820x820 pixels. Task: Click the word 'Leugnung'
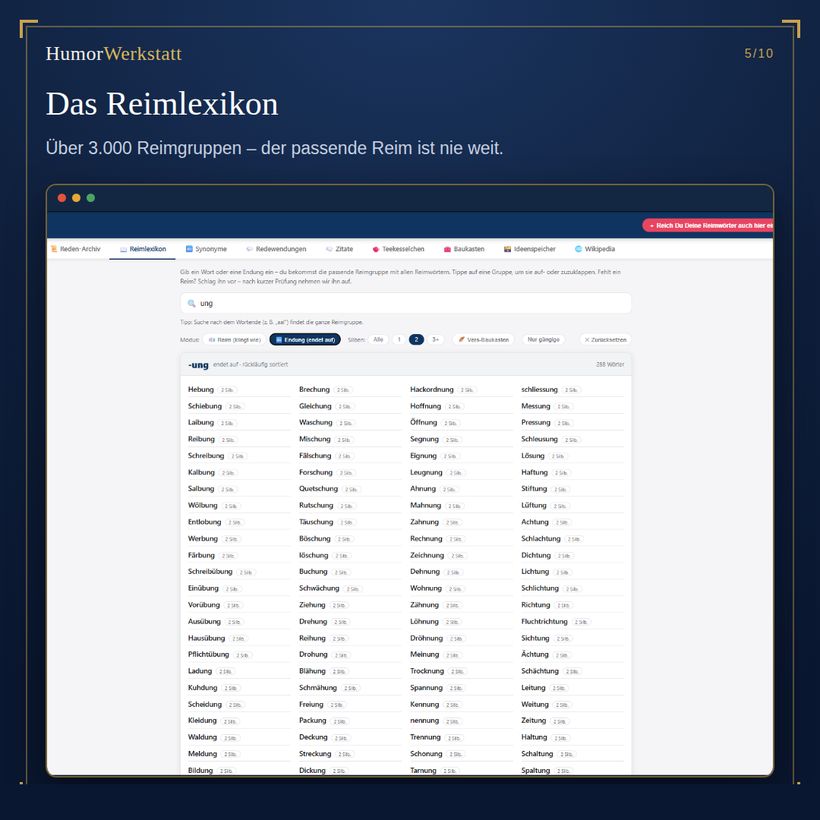(426, 472)
